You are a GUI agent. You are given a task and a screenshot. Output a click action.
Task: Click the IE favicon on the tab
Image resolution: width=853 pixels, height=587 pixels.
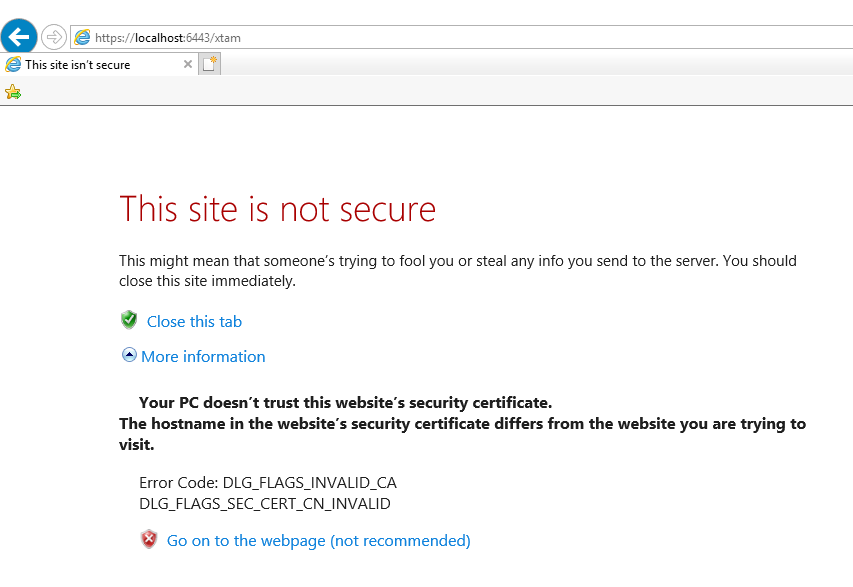14,64
